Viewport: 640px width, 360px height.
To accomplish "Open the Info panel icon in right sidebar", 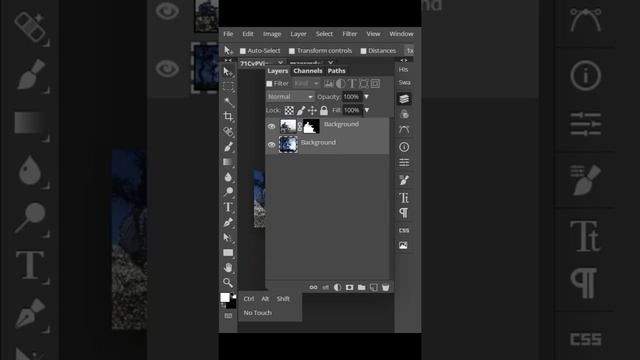I will click(x=404, y=147).
